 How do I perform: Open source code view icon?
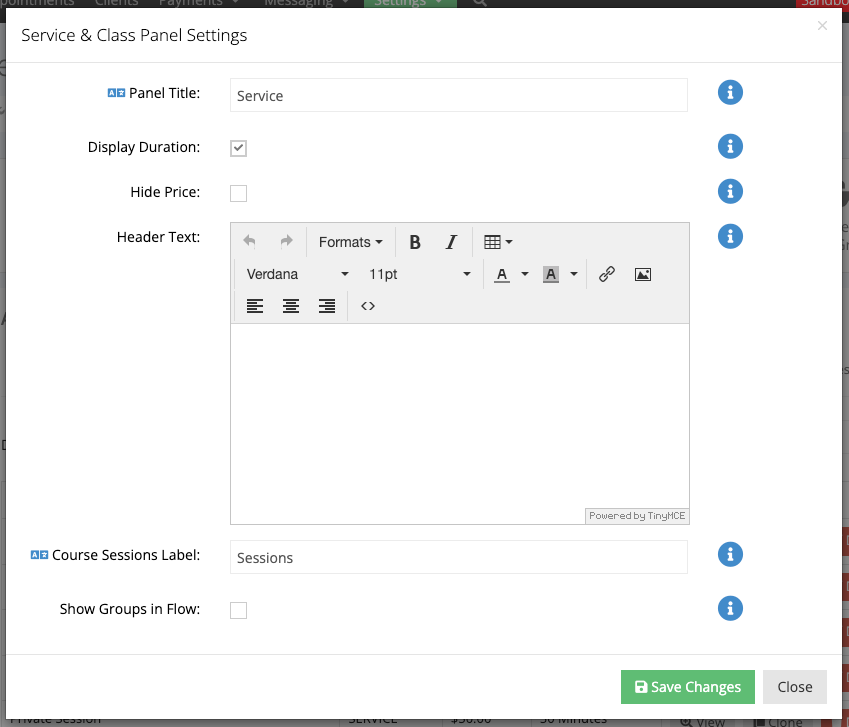pos(368,306)
